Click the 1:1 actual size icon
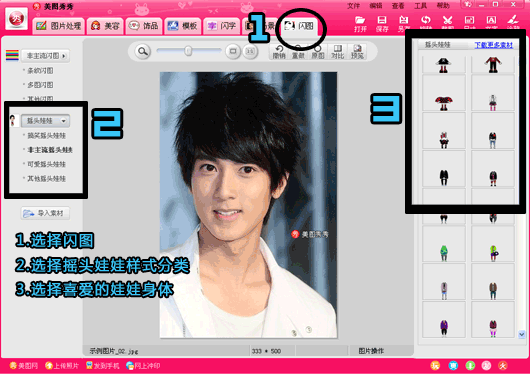Image resolution: width=530 pixels, height=374 pixels. point(250,51)
